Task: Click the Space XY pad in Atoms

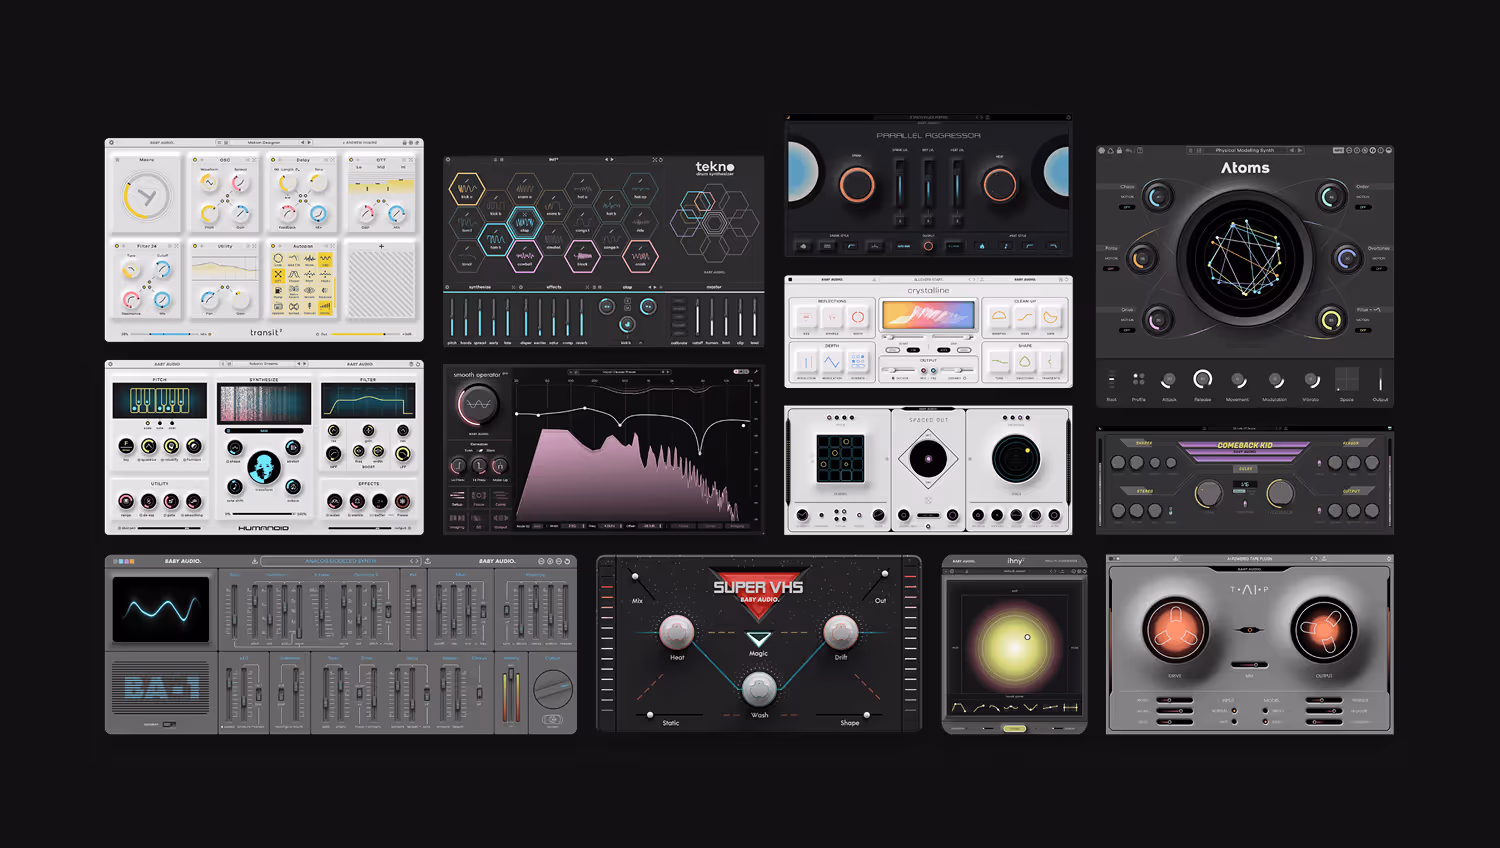Action: click(x=1347, y=379)
